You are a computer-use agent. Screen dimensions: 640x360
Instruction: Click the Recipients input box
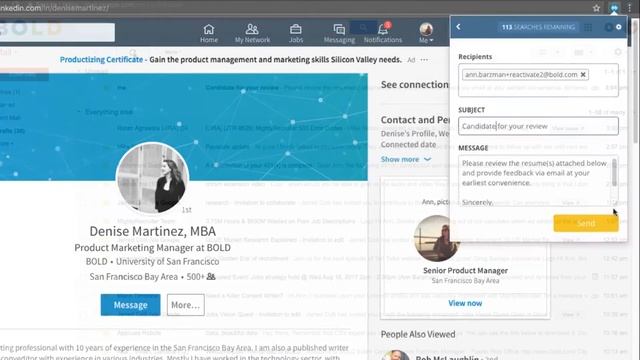coord(538,80)
